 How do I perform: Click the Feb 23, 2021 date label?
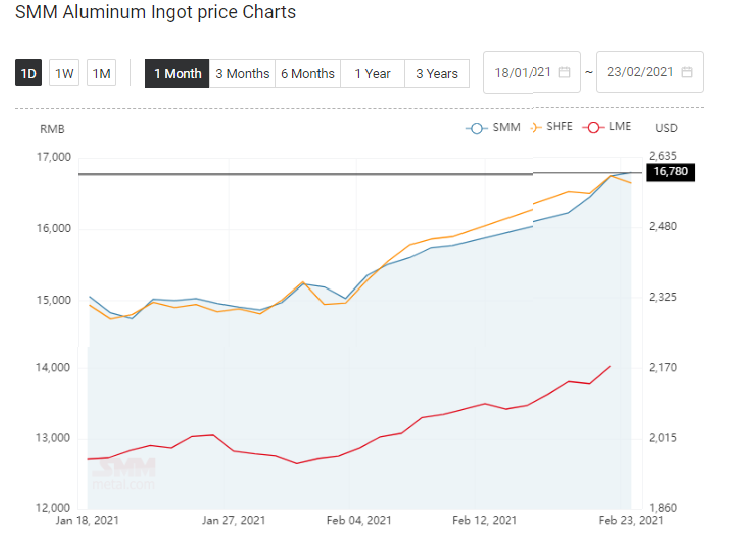point(630,521)
